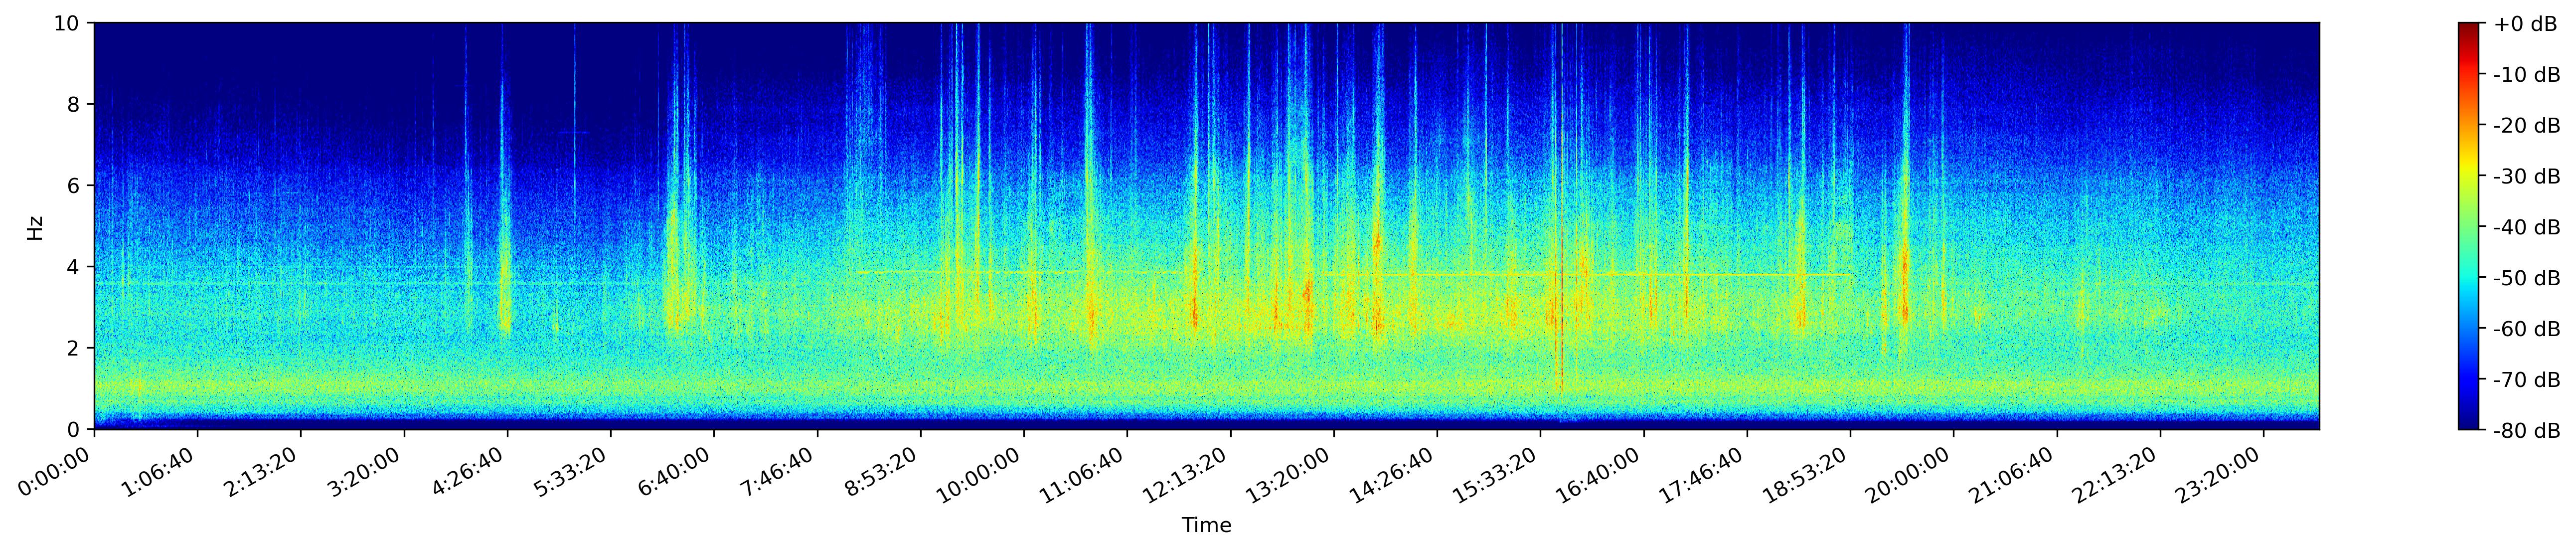Click the -80 dB colorbar label
This screenshot has width=2576, height=551.
tap(2527, 431)
